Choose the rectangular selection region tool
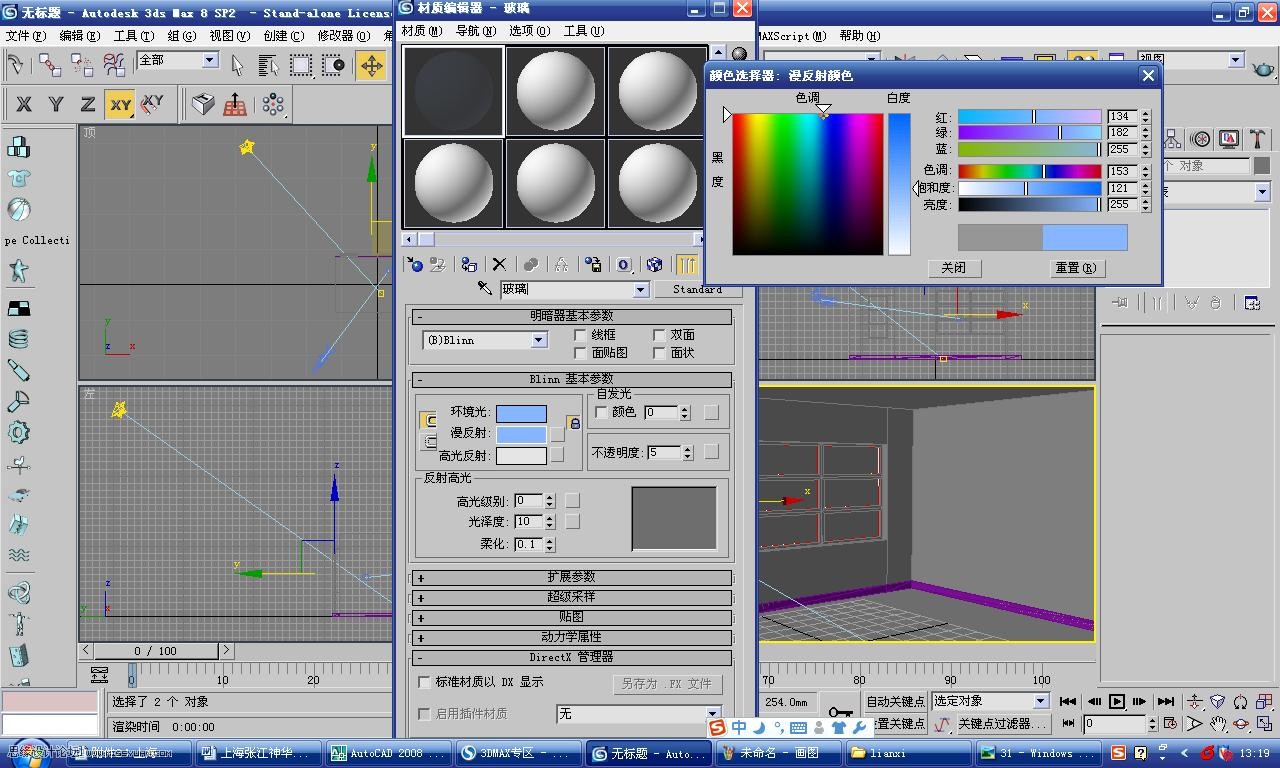The height and width of the screenshot is (768, 1280). [x=301, y=66]
